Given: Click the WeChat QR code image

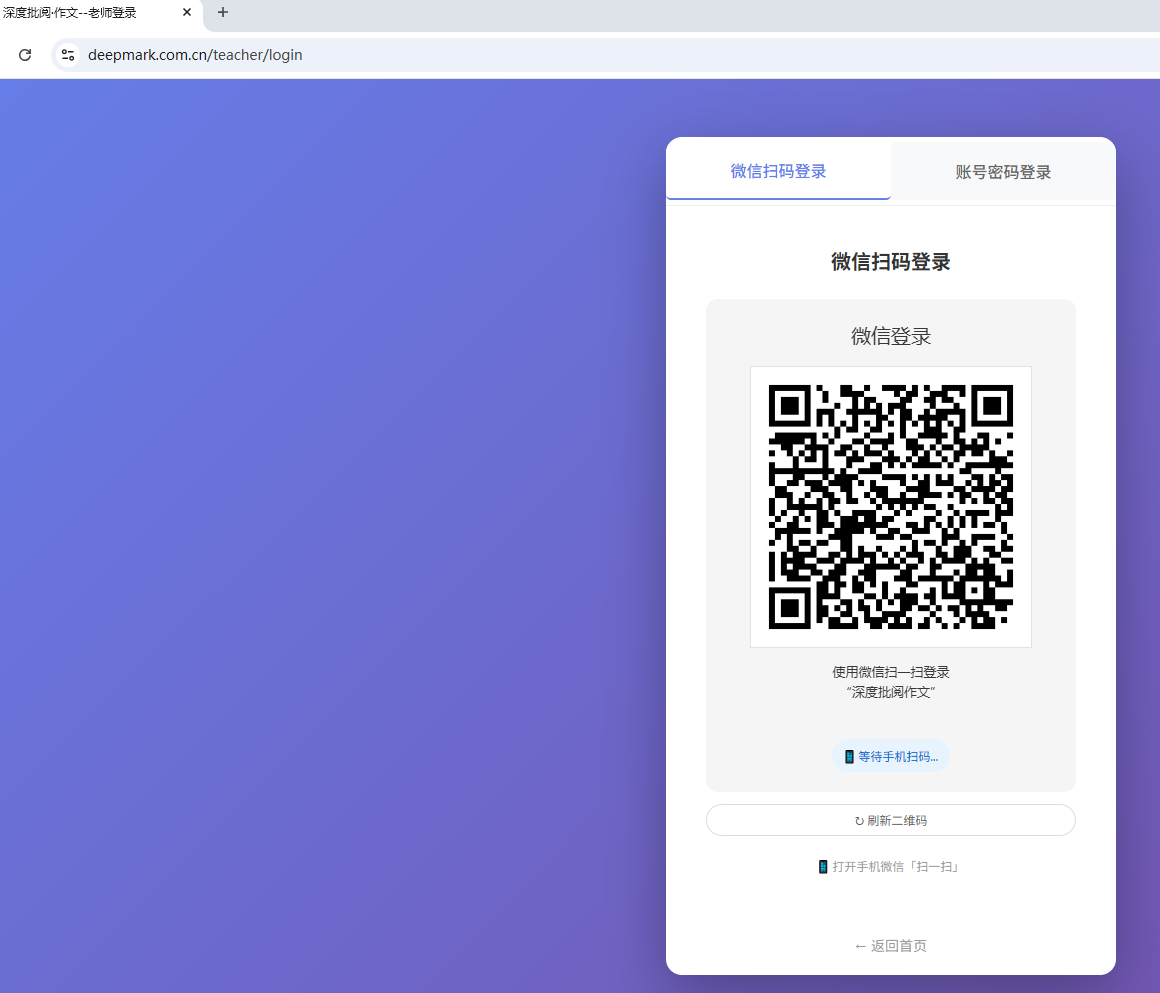Looking at the screenshot, I should pyautogui.click(x=890, y=507).
